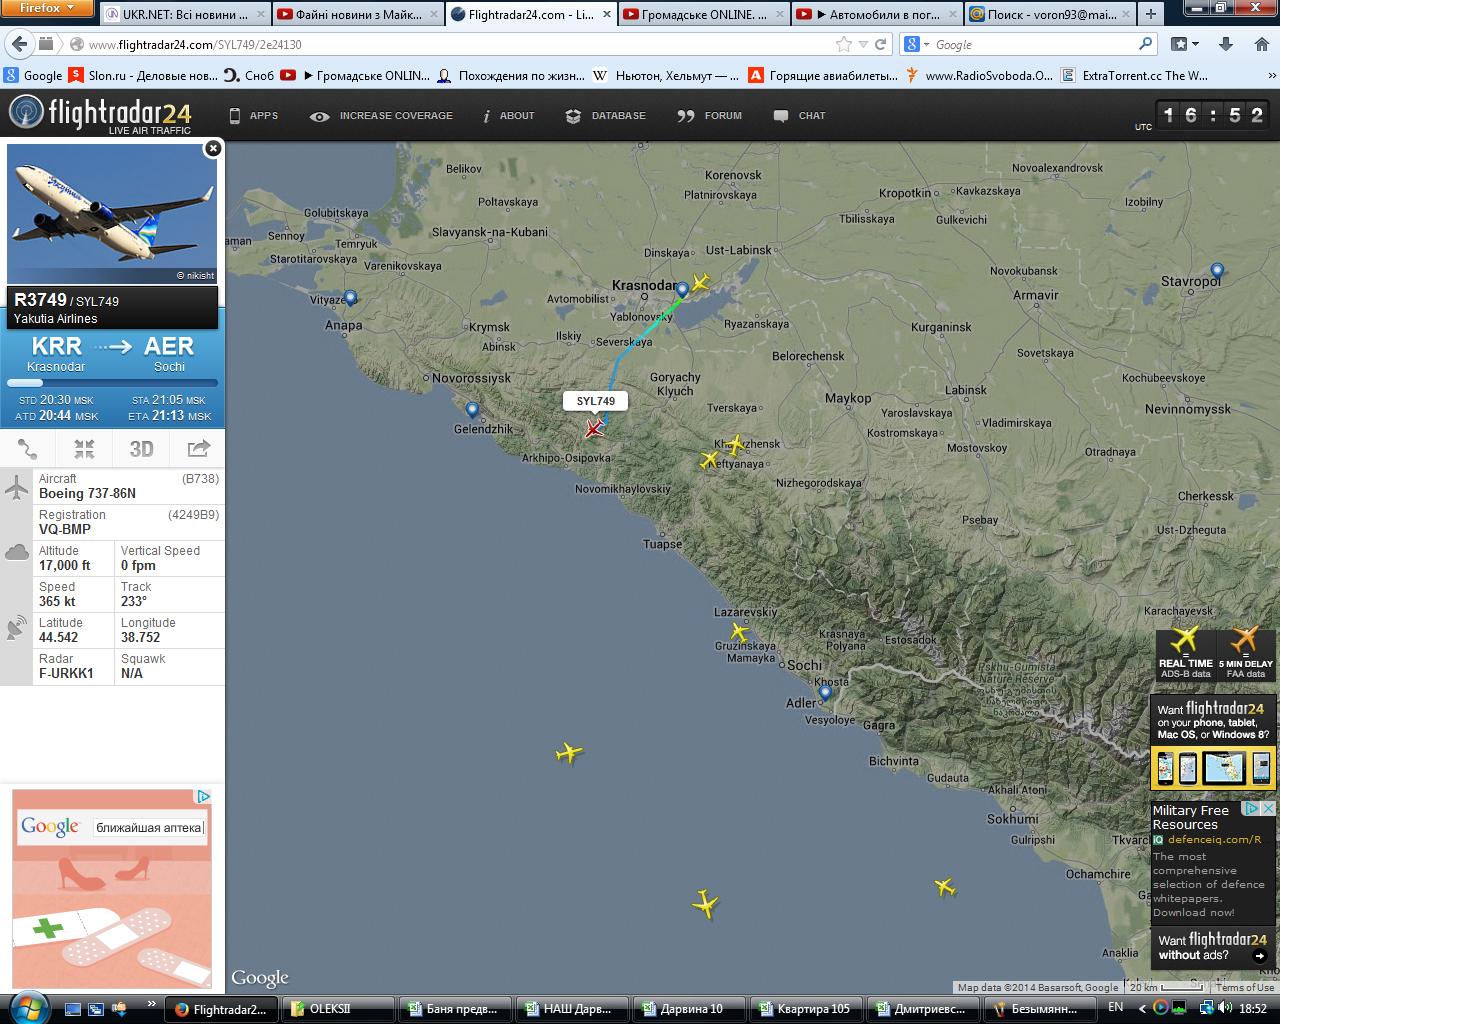Click the flight progress bar
This screenshot has height=1024, width=1460.
(112, 383)
